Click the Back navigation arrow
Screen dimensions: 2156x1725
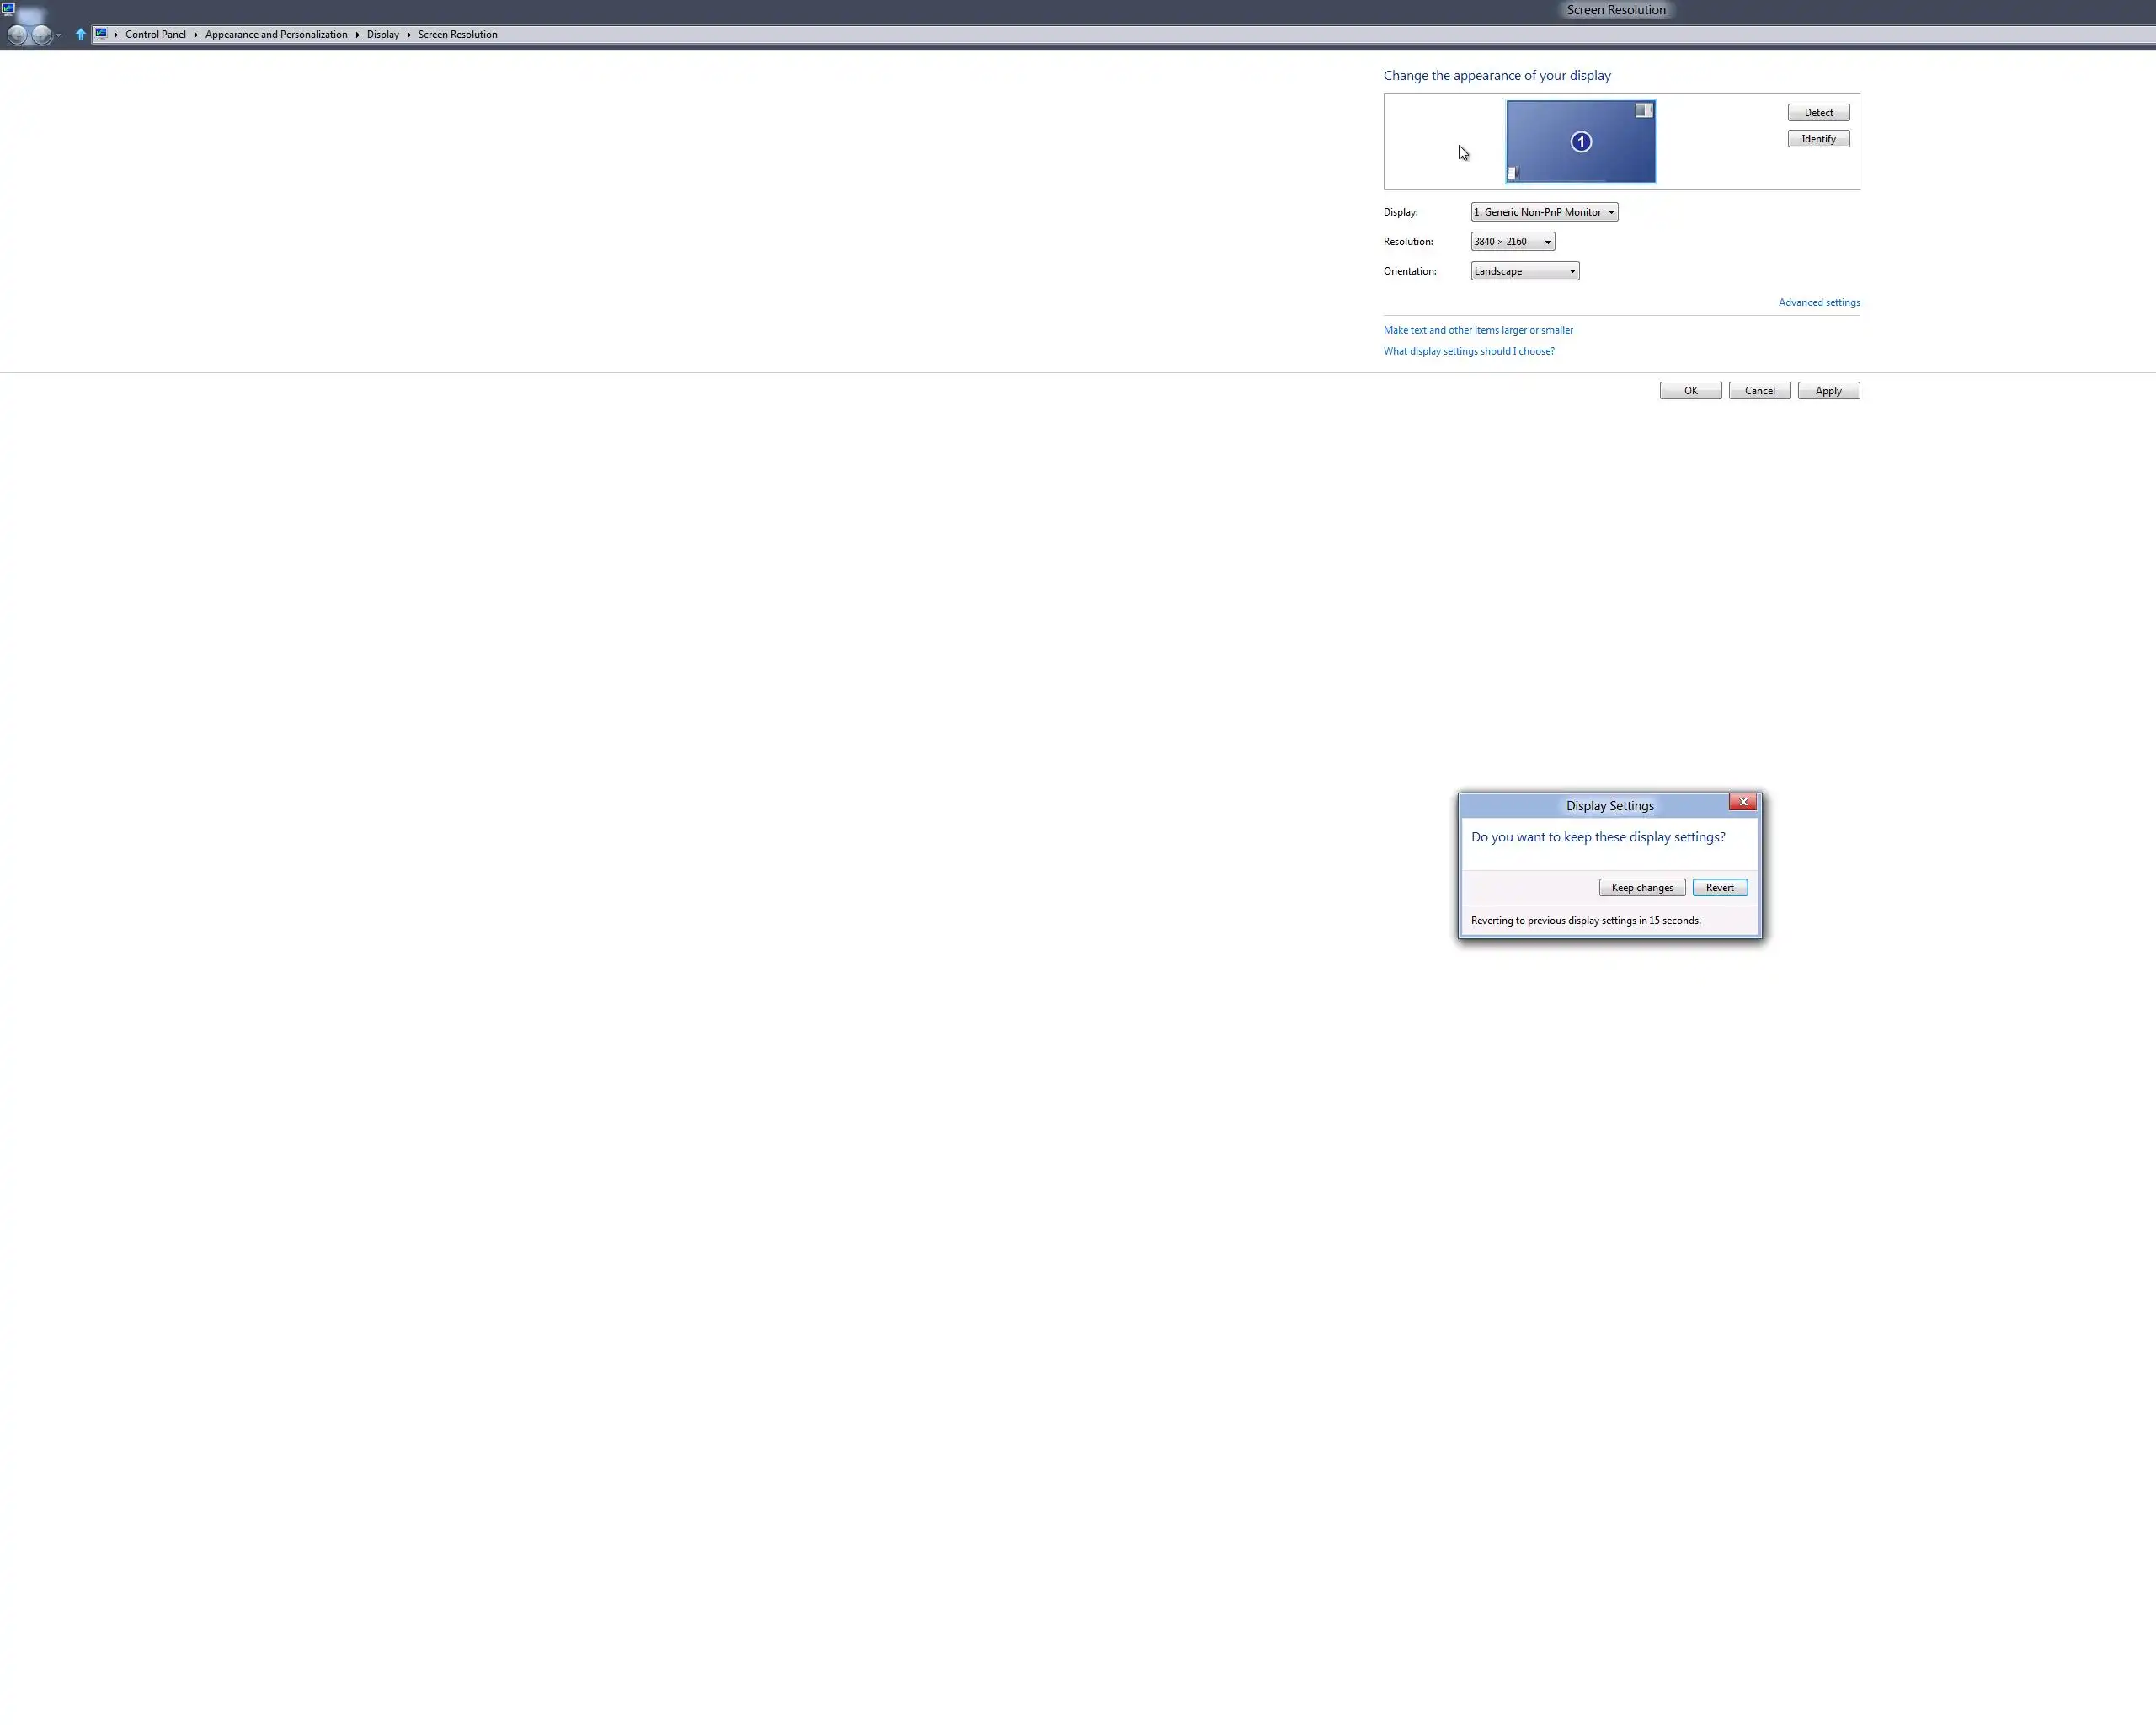point(17,35)
